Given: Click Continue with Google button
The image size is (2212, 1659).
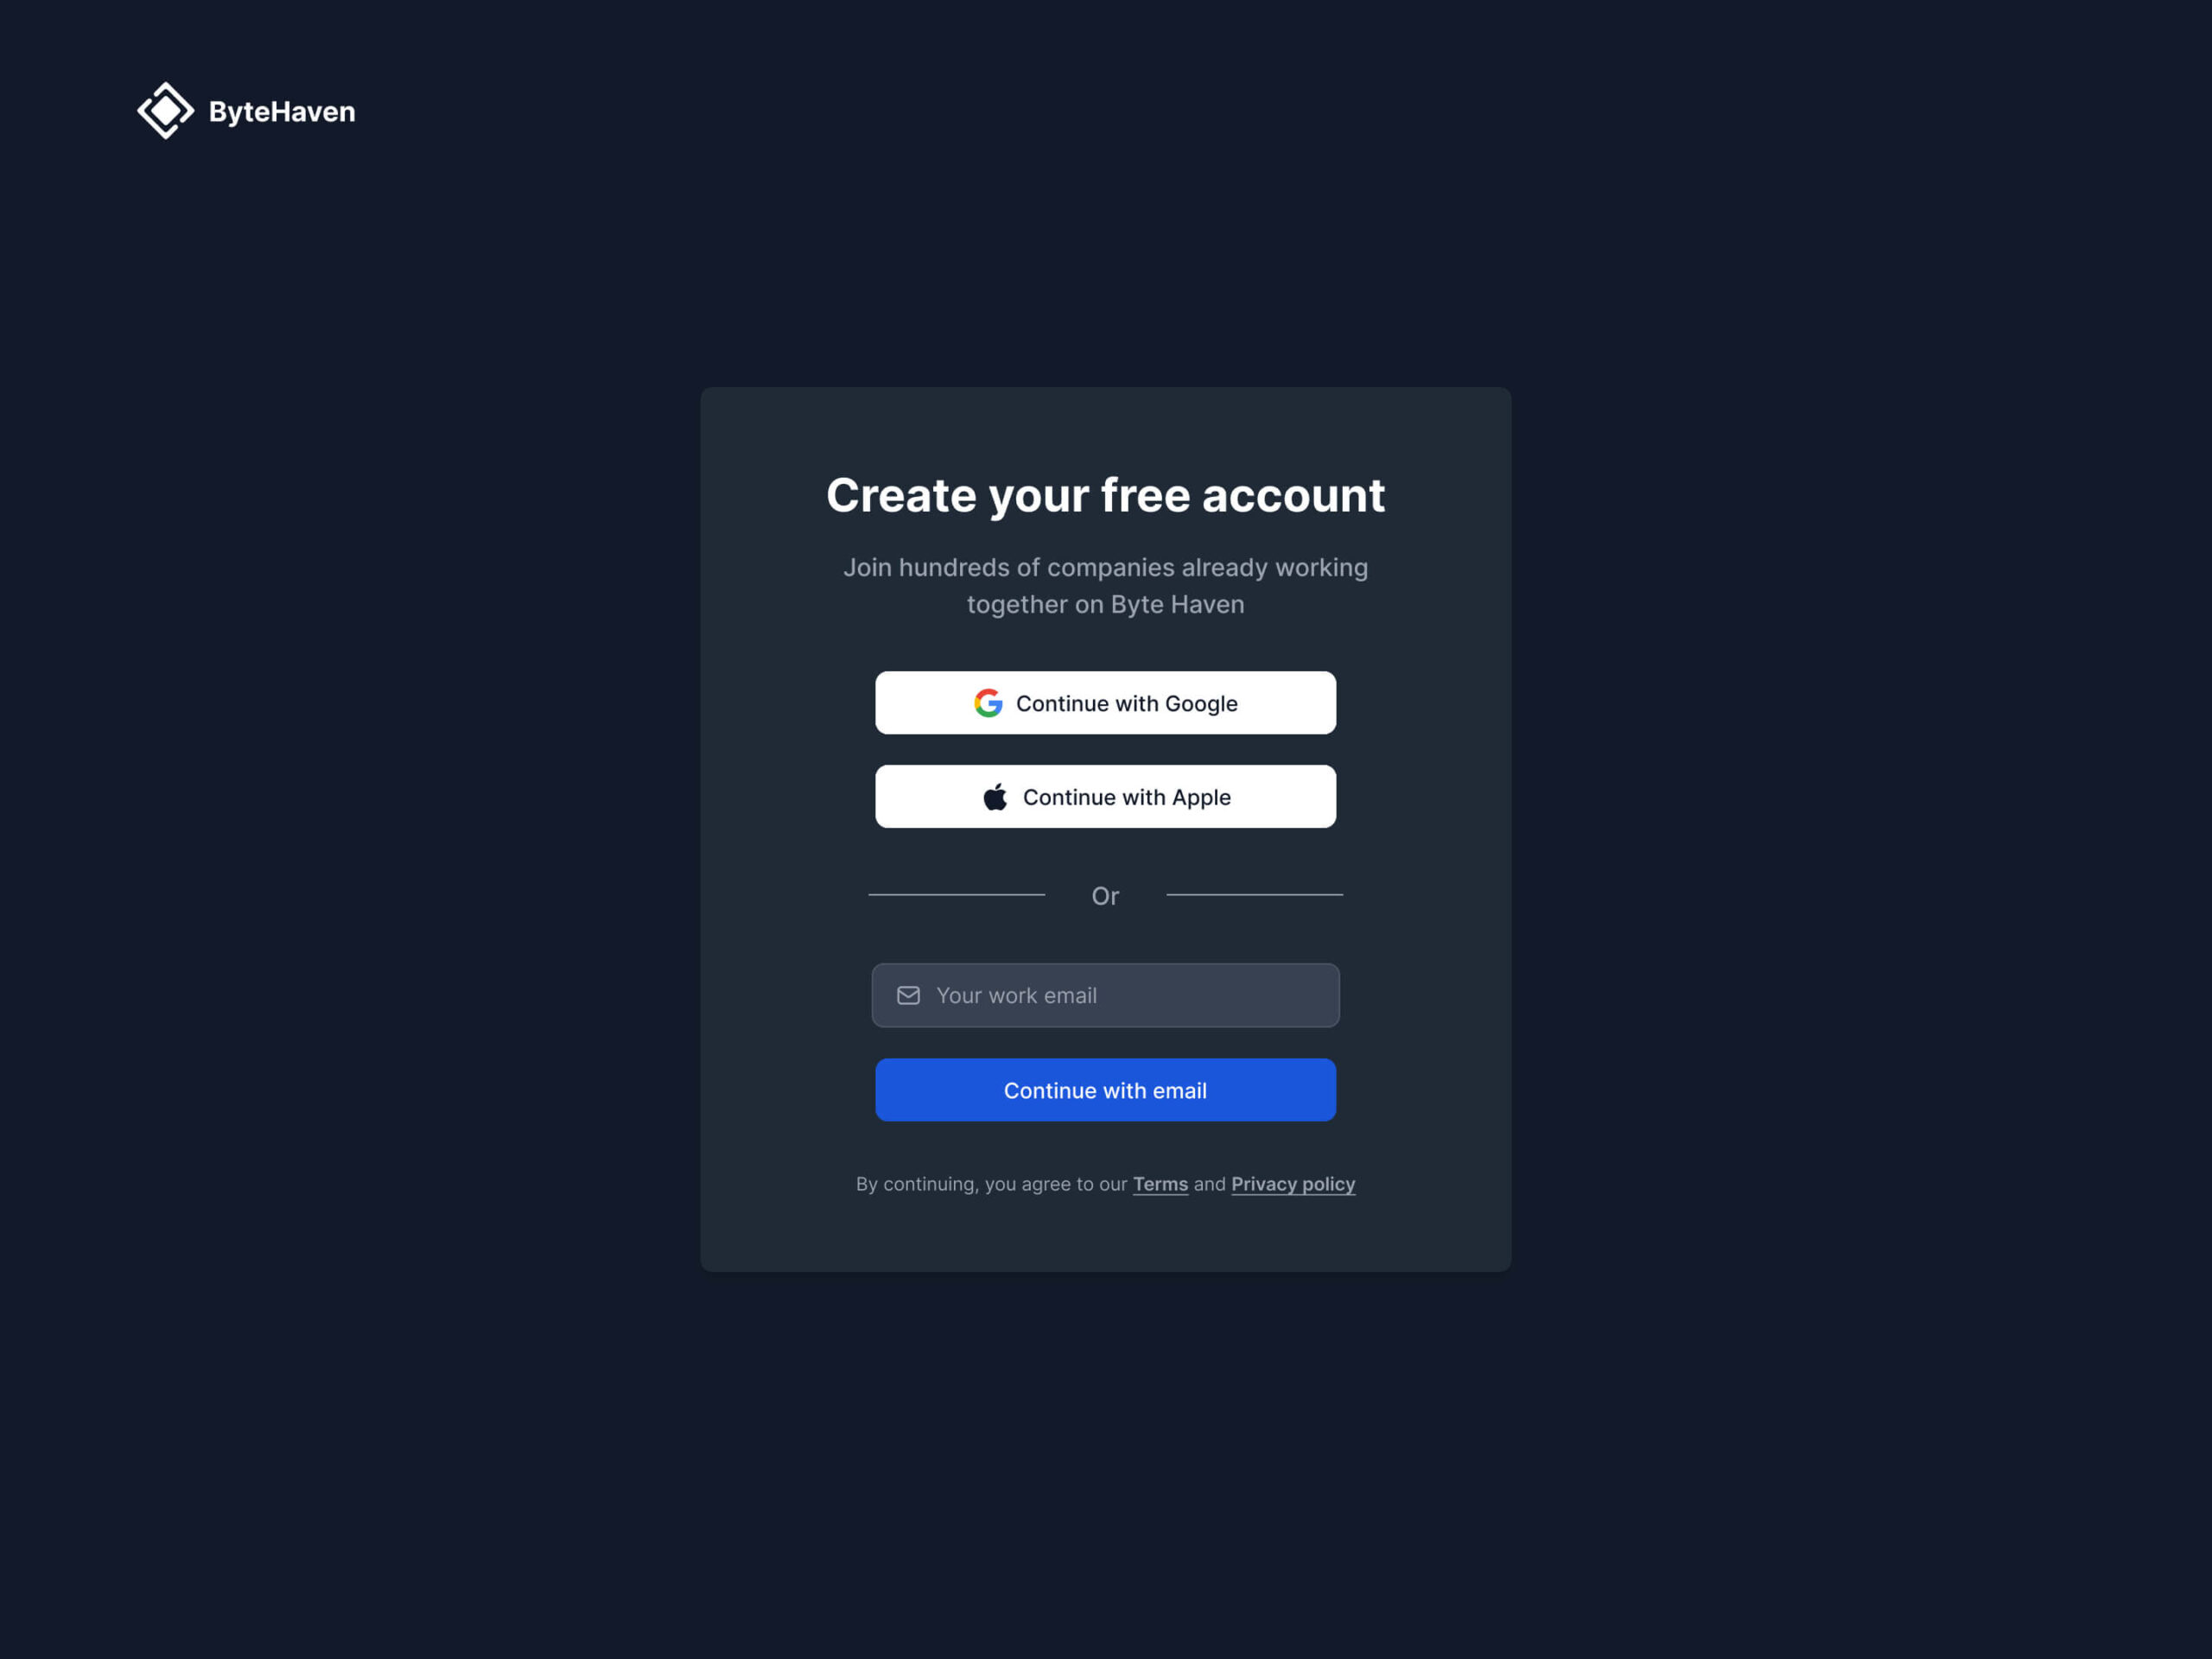Looking at the screenshot, I should [1106, 701].
